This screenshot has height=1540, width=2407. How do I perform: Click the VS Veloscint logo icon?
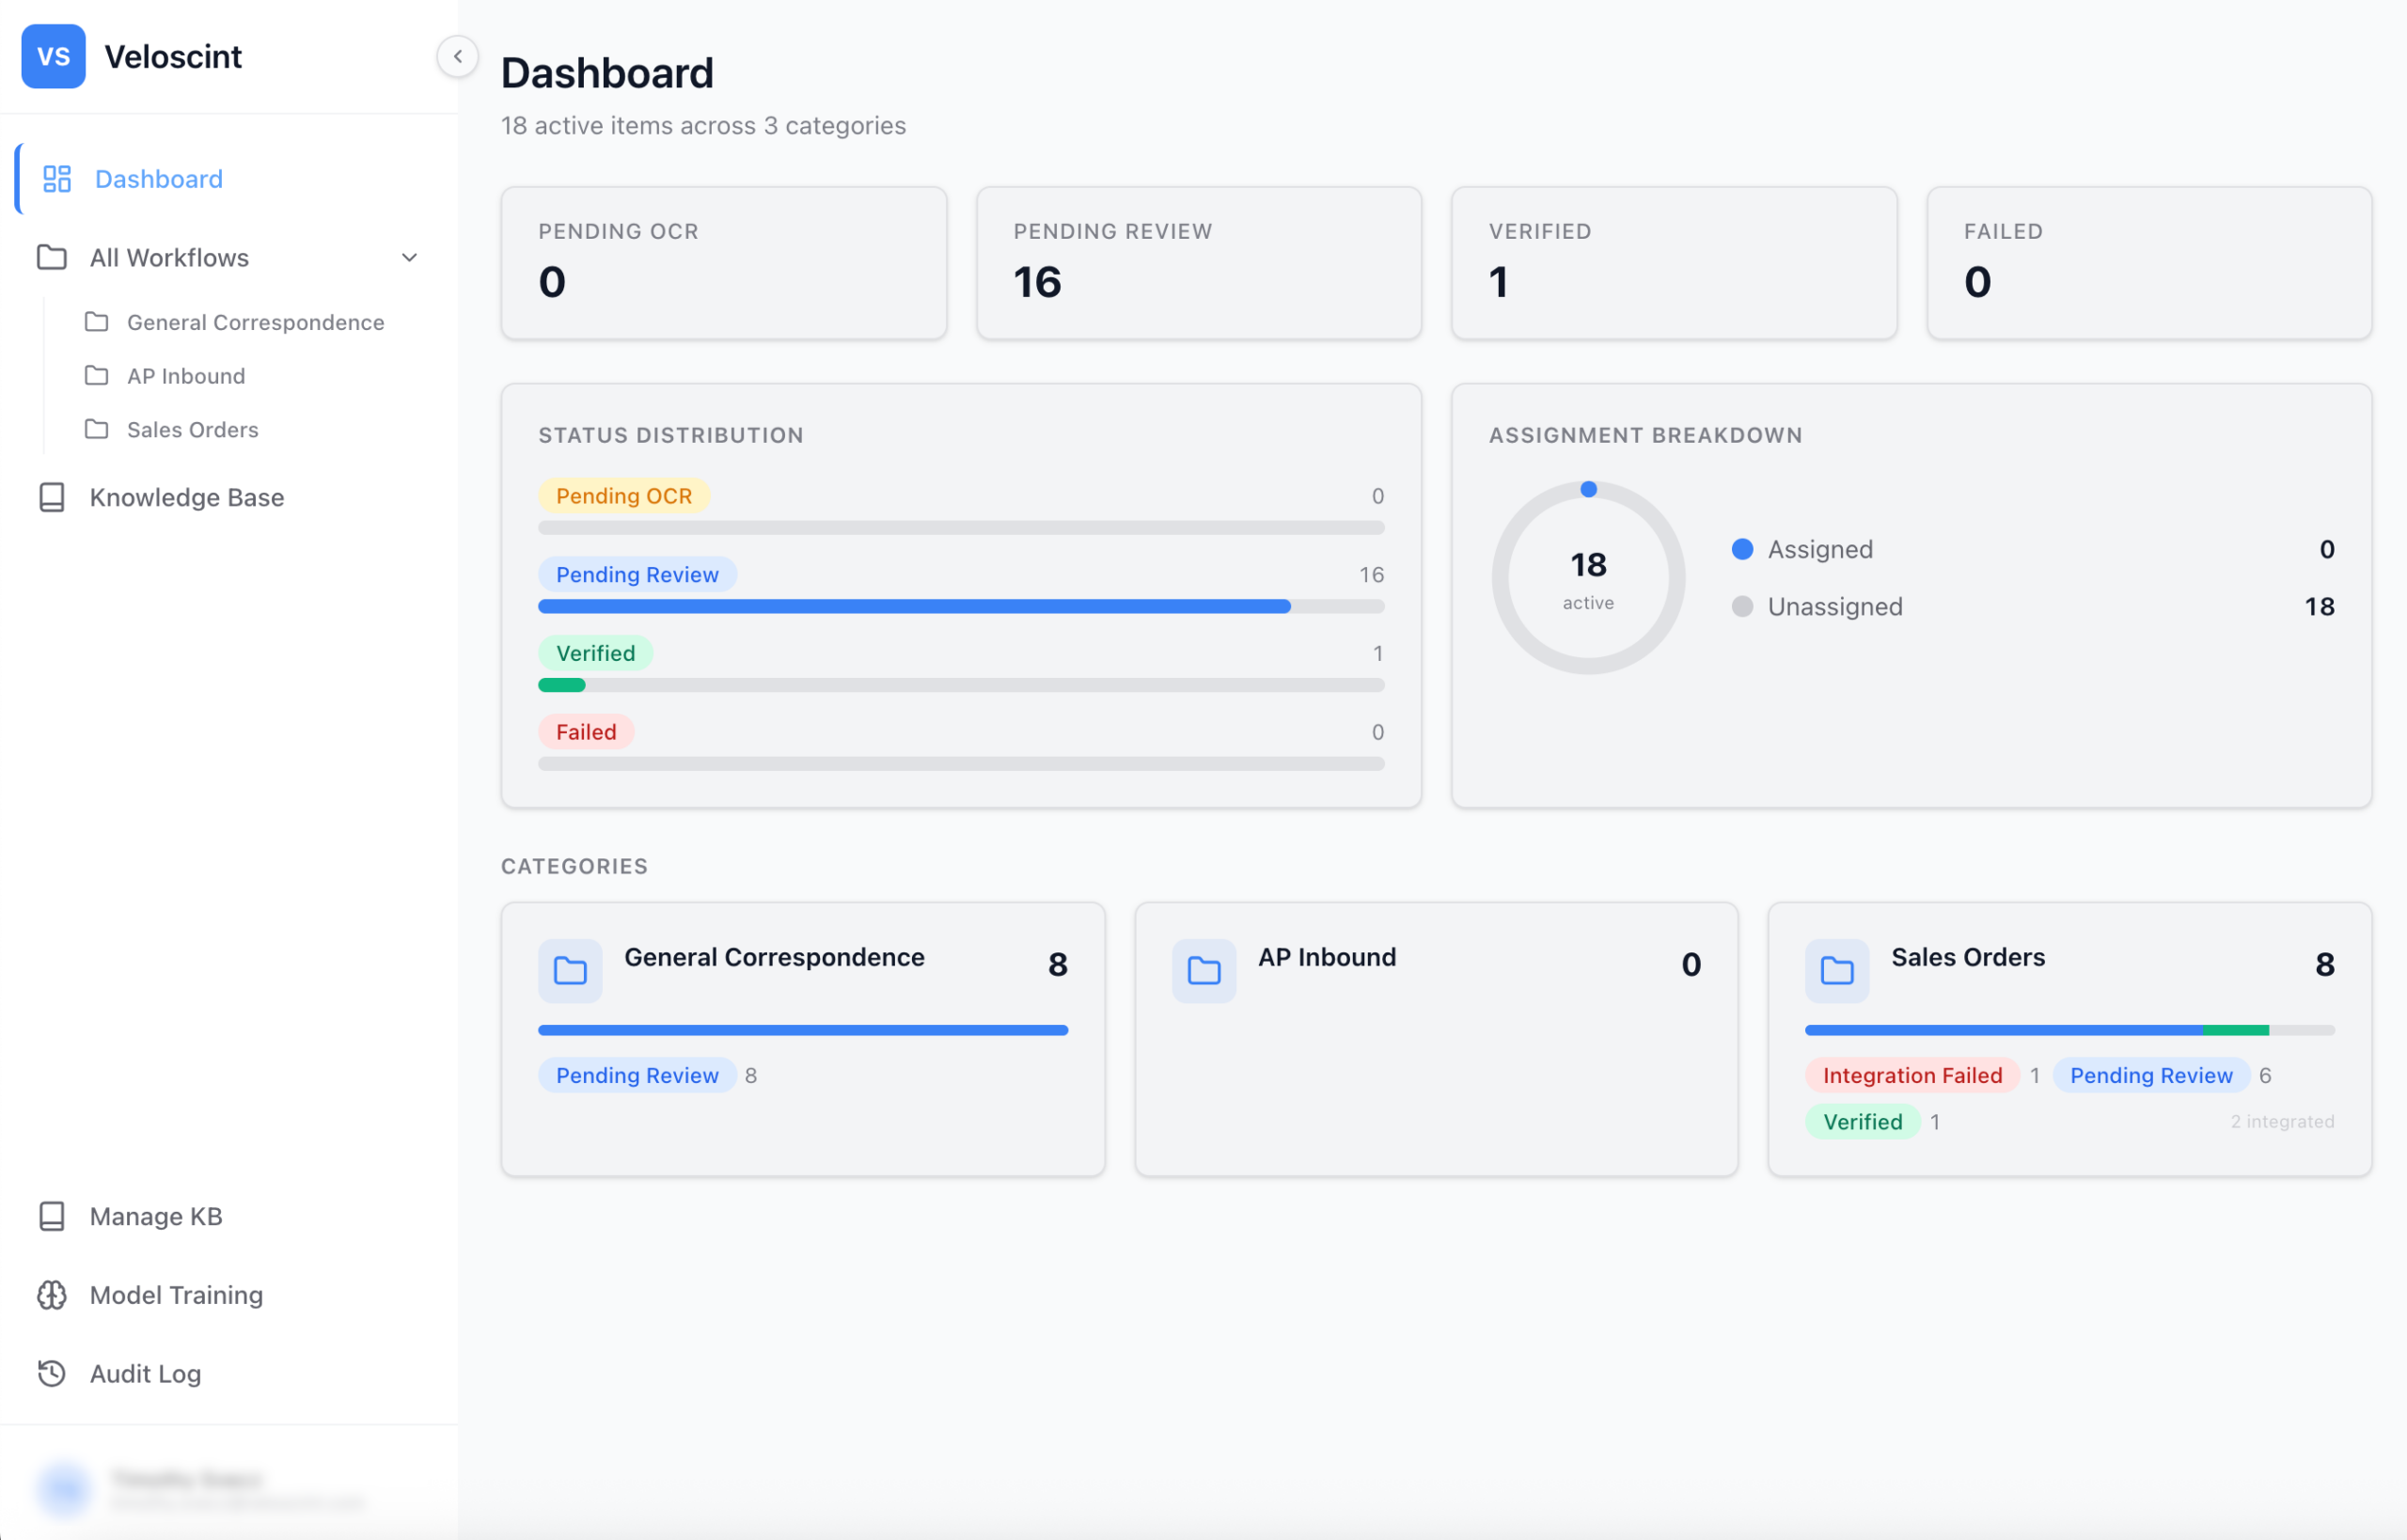pyautogui.click(x=53, y=56)
